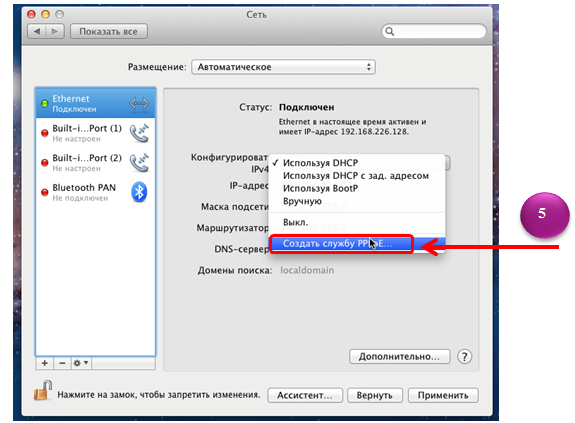Image resolution: width=575 pixels, height=423 pixels.
Task: Go back with left arrow button
Action: click(37, 32)
